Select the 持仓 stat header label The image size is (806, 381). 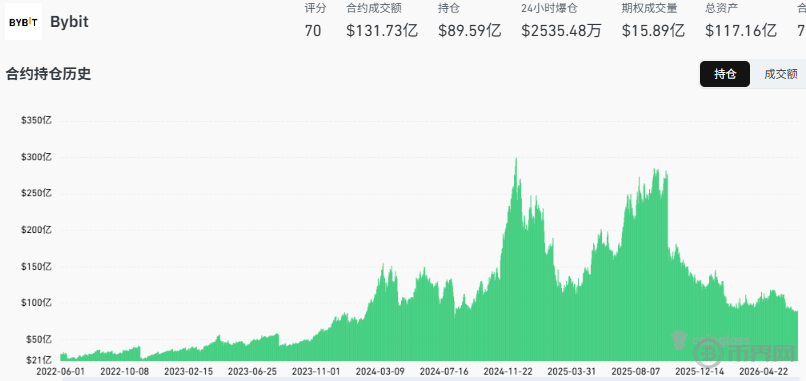coord(448,8)
